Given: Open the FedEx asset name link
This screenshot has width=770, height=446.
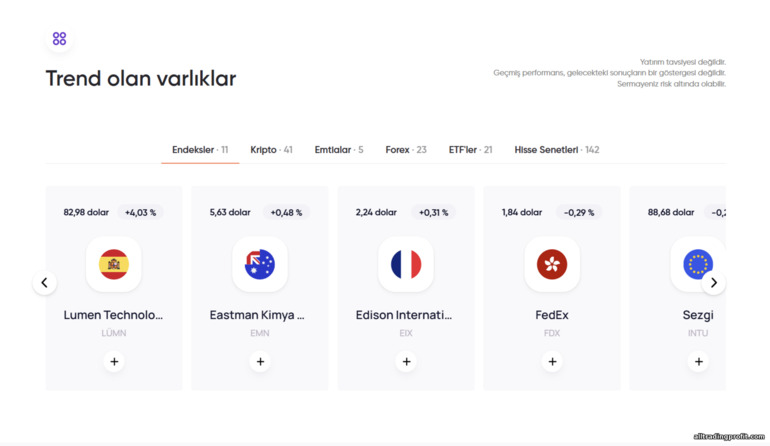Looking at the screenshot, I should [552, 315].
